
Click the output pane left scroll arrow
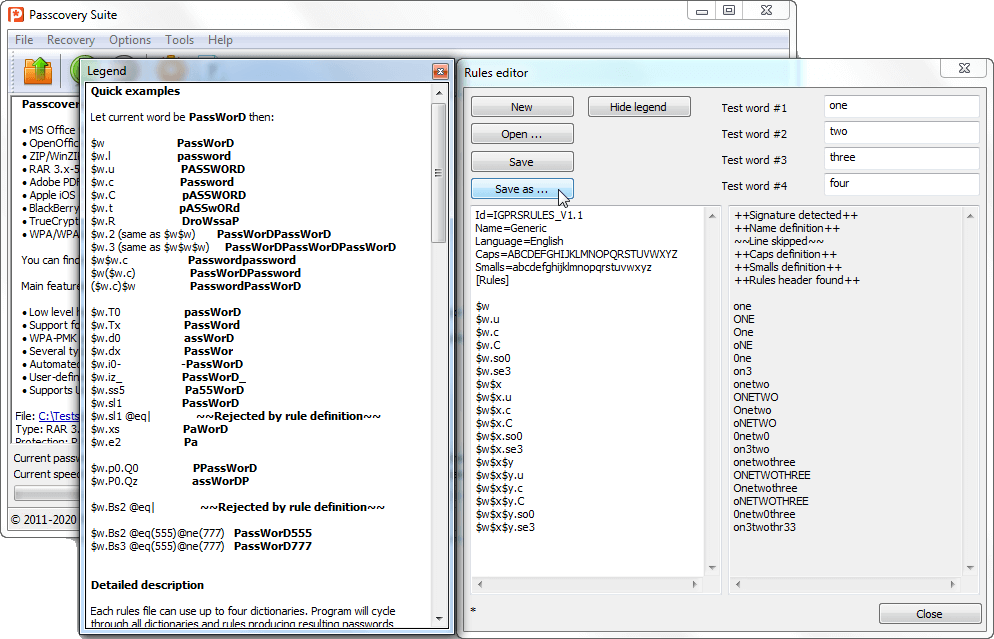pos(738,584)
